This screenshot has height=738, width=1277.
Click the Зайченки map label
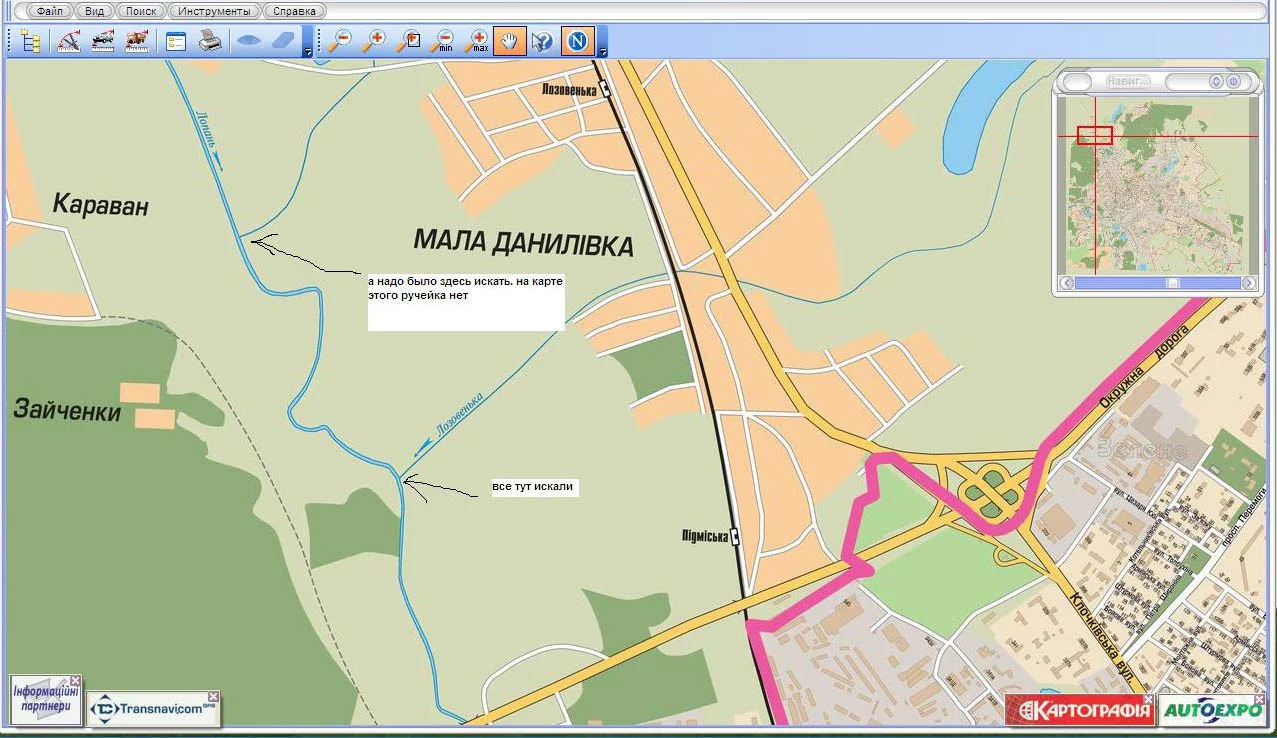[67, 410]
